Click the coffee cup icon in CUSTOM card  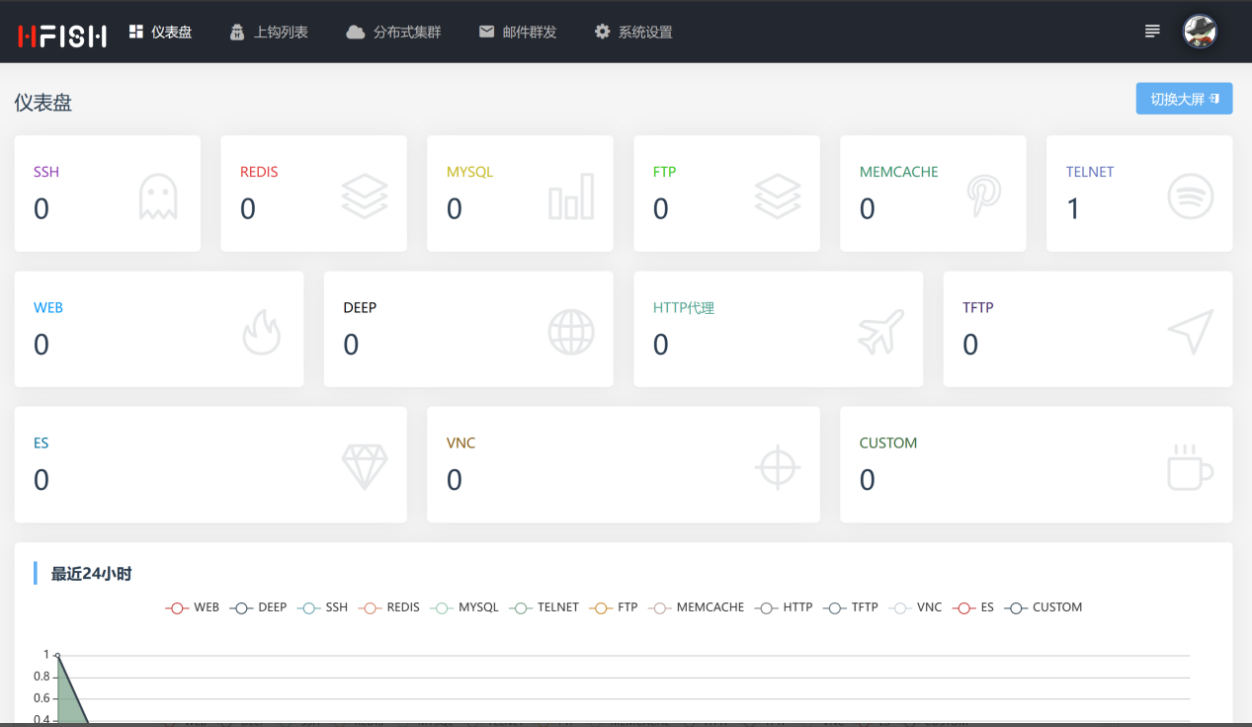1190,467
